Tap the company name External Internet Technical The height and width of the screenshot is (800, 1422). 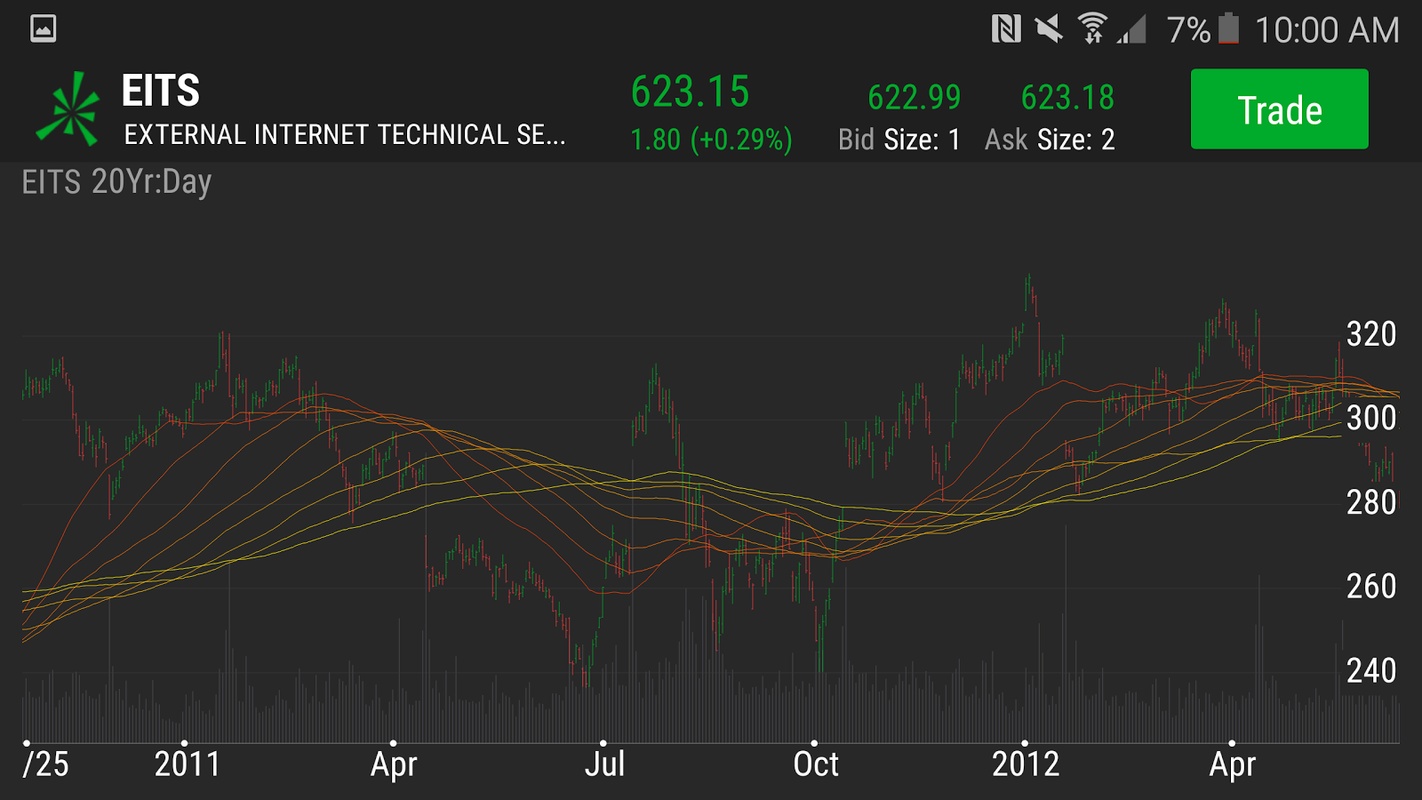coord(344,135)
